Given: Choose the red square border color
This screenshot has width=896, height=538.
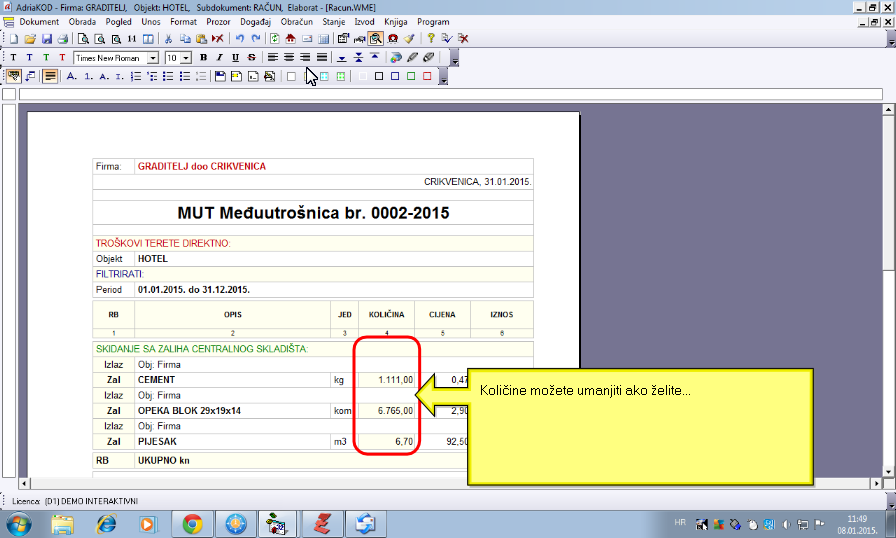Looking at the screenshot, I should [427, 77].
